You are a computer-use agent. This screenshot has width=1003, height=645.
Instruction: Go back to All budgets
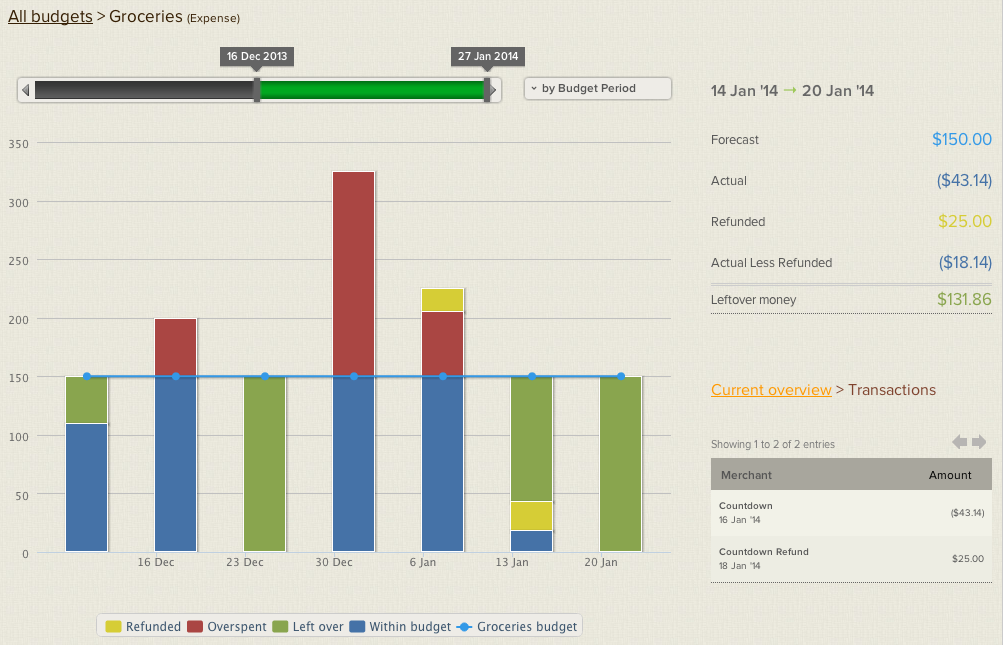pyautogui.click(x=50, y=17)
